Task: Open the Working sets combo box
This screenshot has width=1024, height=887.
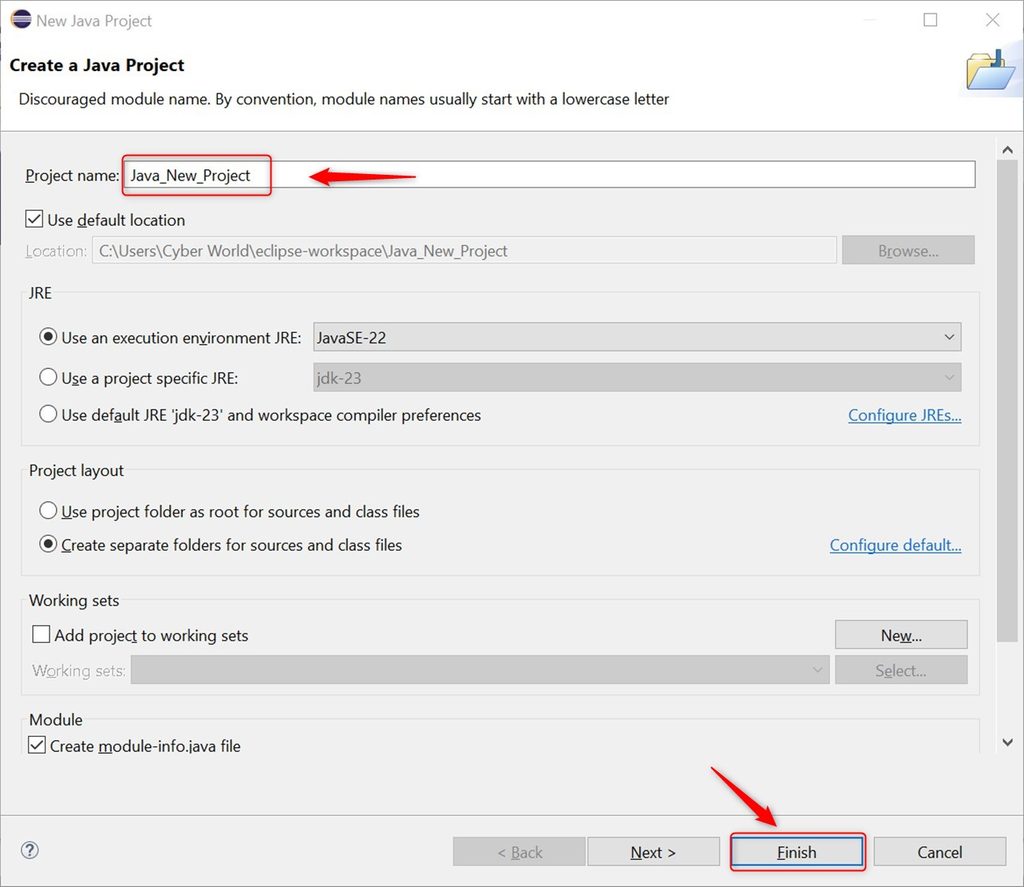Action: tap(480, 670)
